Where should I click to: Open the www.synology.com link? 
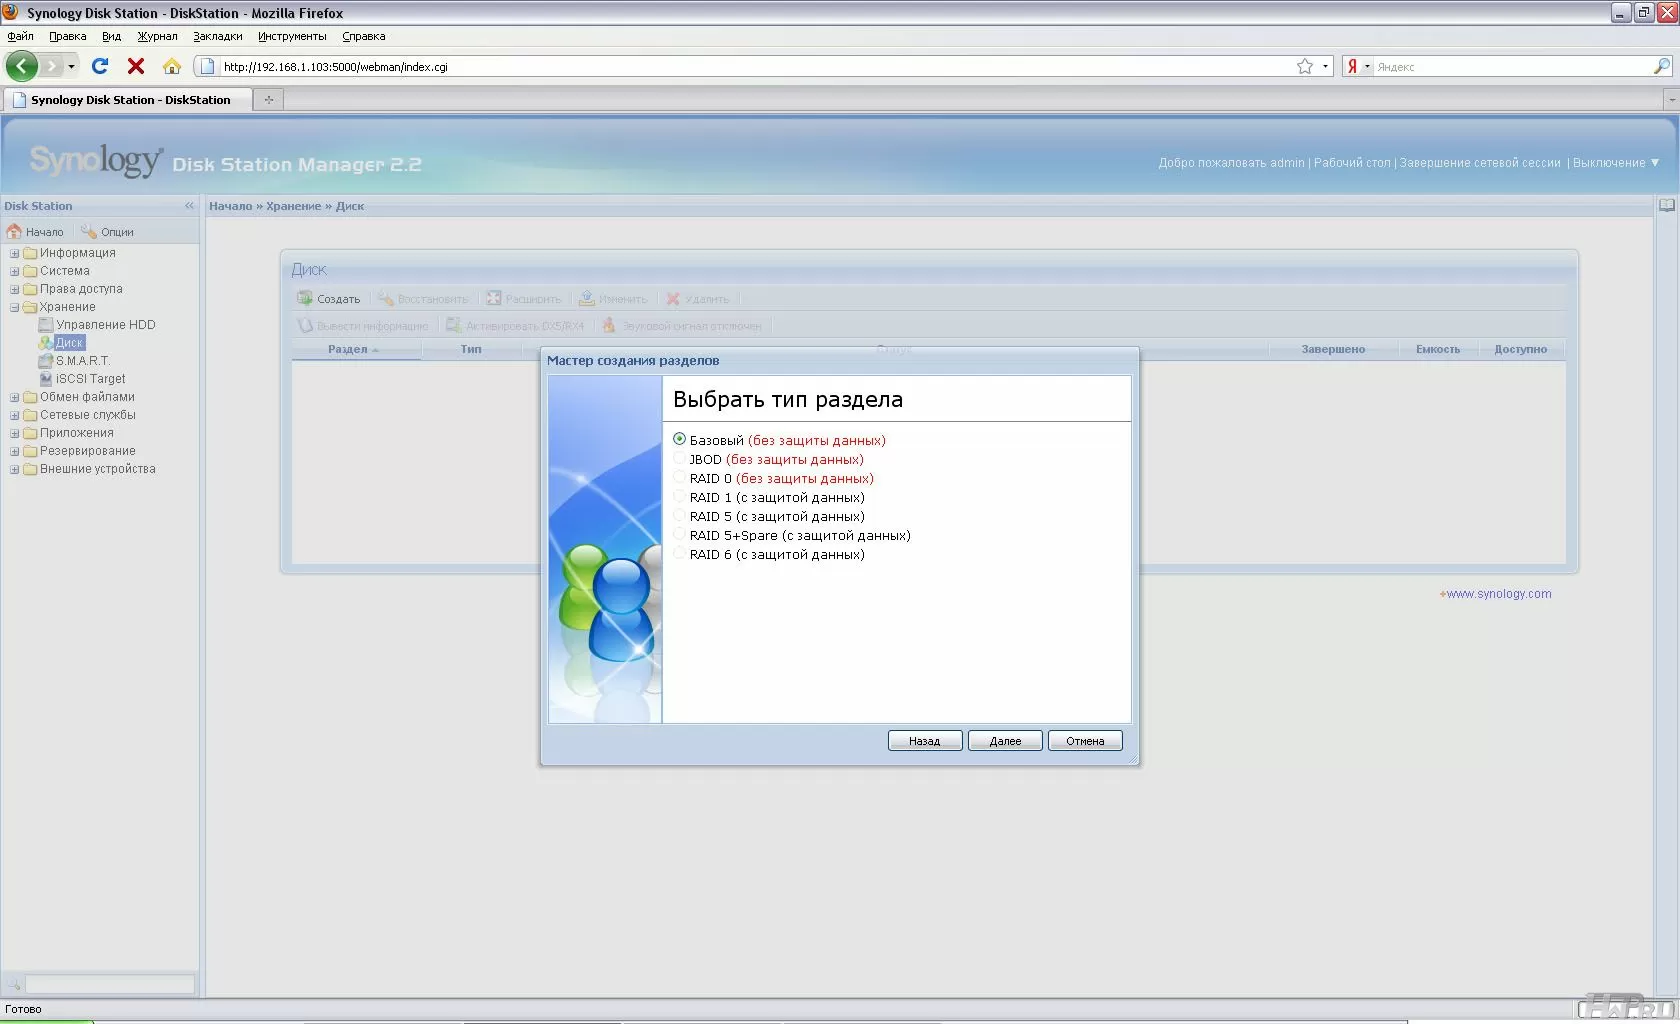tap(1498, 594)
